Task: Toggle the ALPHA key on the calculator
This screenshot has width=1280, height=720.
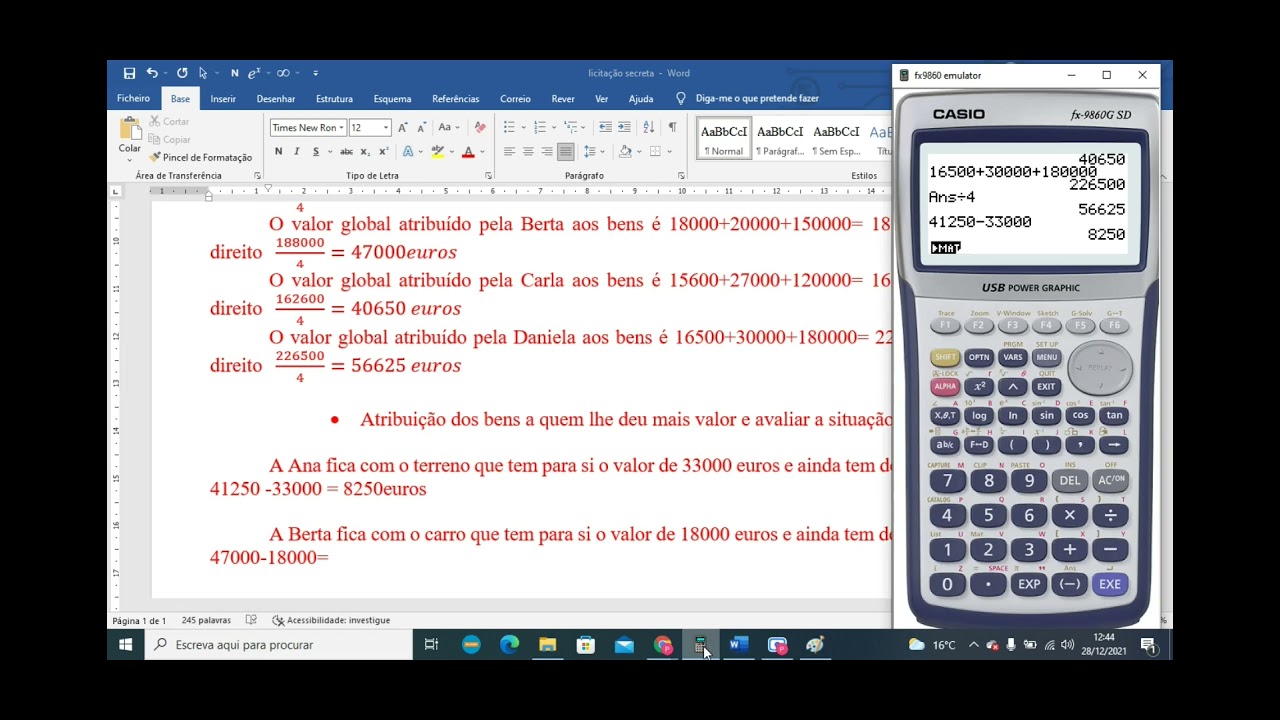Action: 944,386
